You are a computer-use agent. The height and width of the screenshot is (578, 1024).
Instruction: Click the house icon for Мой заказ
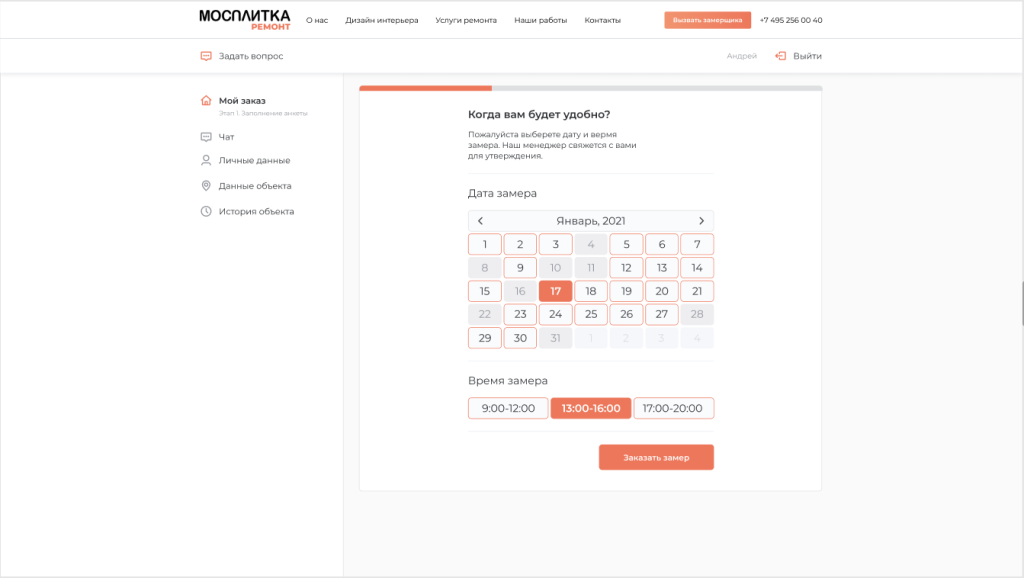(206, 100)
